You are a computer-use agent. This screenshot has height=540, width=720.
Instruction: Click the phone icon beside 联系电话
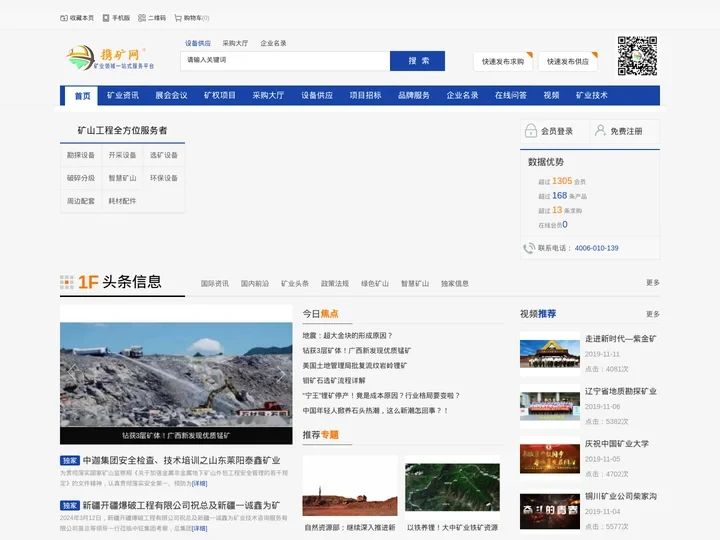[529, 248]
